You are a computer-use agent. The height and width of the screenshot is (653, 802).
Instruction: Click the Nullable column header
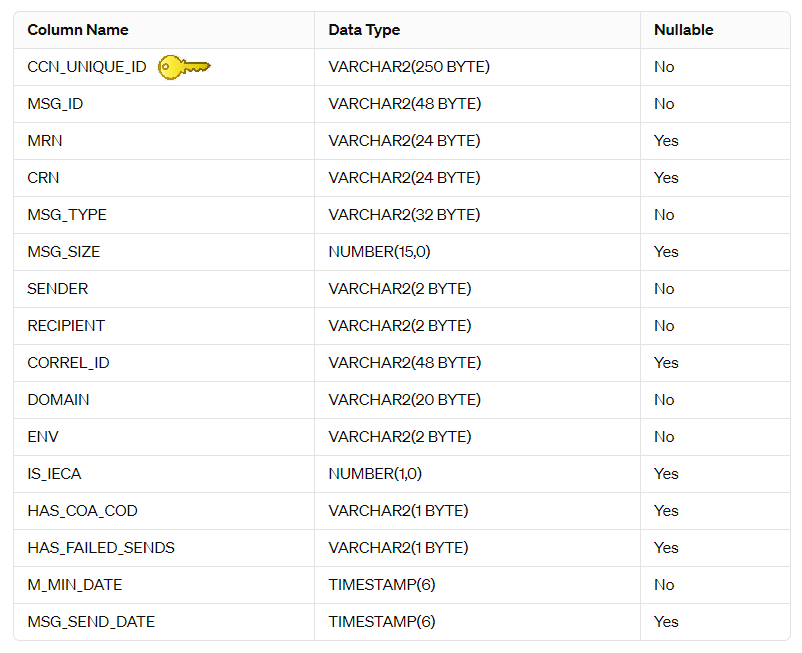click(683, 30)
